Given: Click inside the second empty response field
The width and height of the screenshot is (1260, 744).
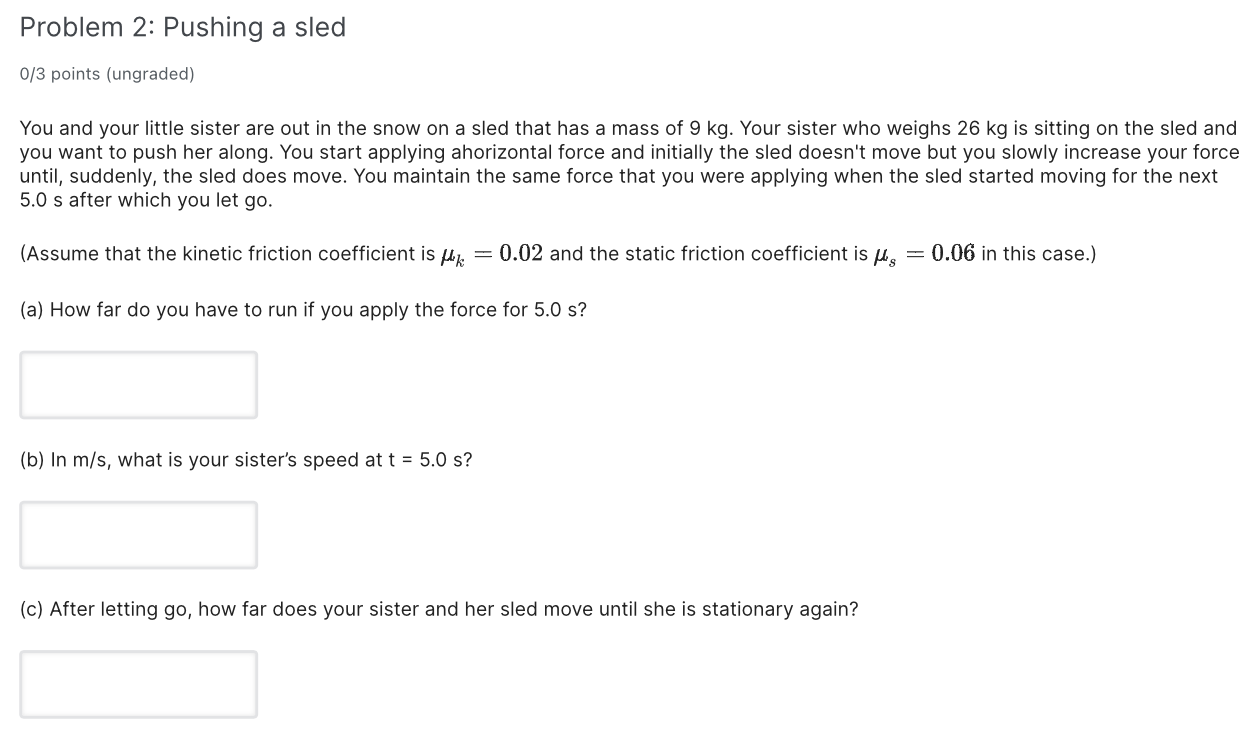Looking at the screenshot, I should tap(139, 534).
